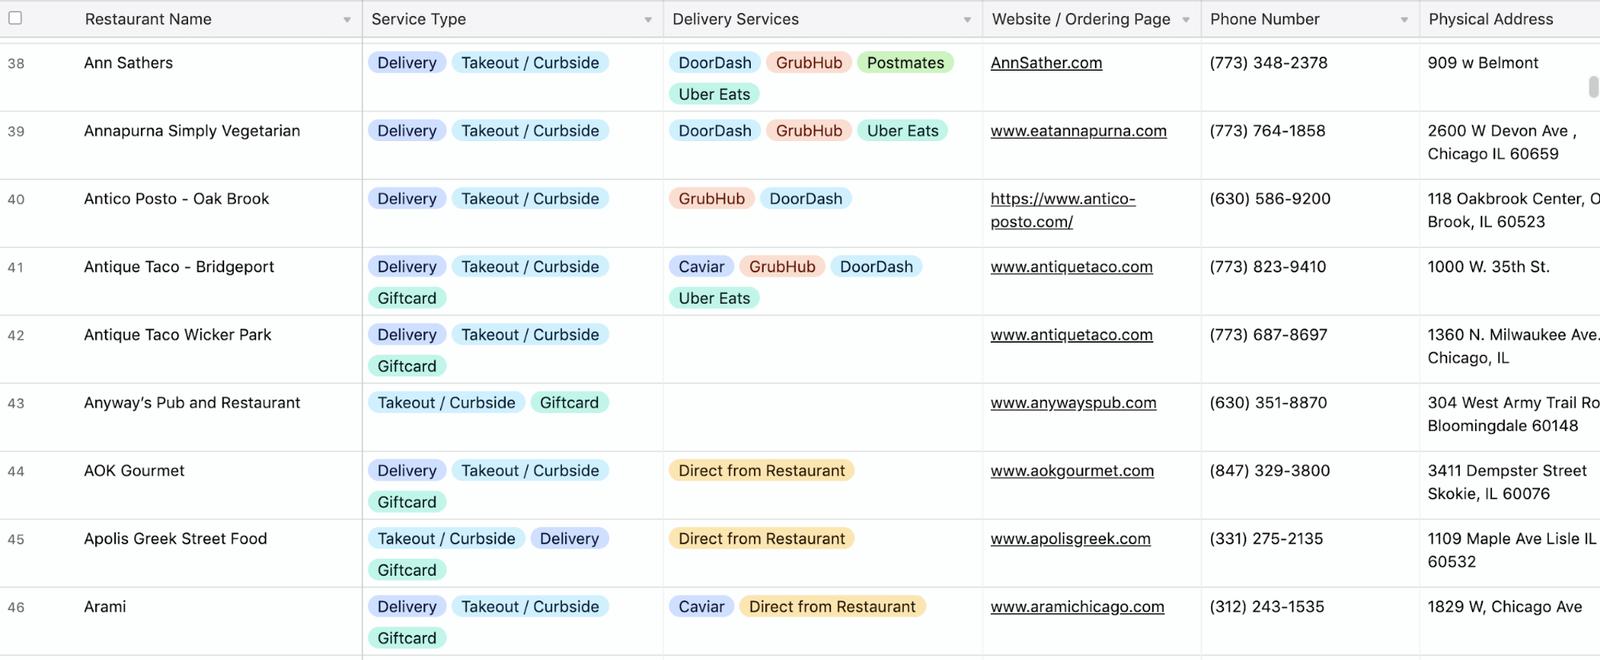Click the Caviar tag in the Arami row
The width and height of the screenshot is (1600, 660).
(701, 607)
